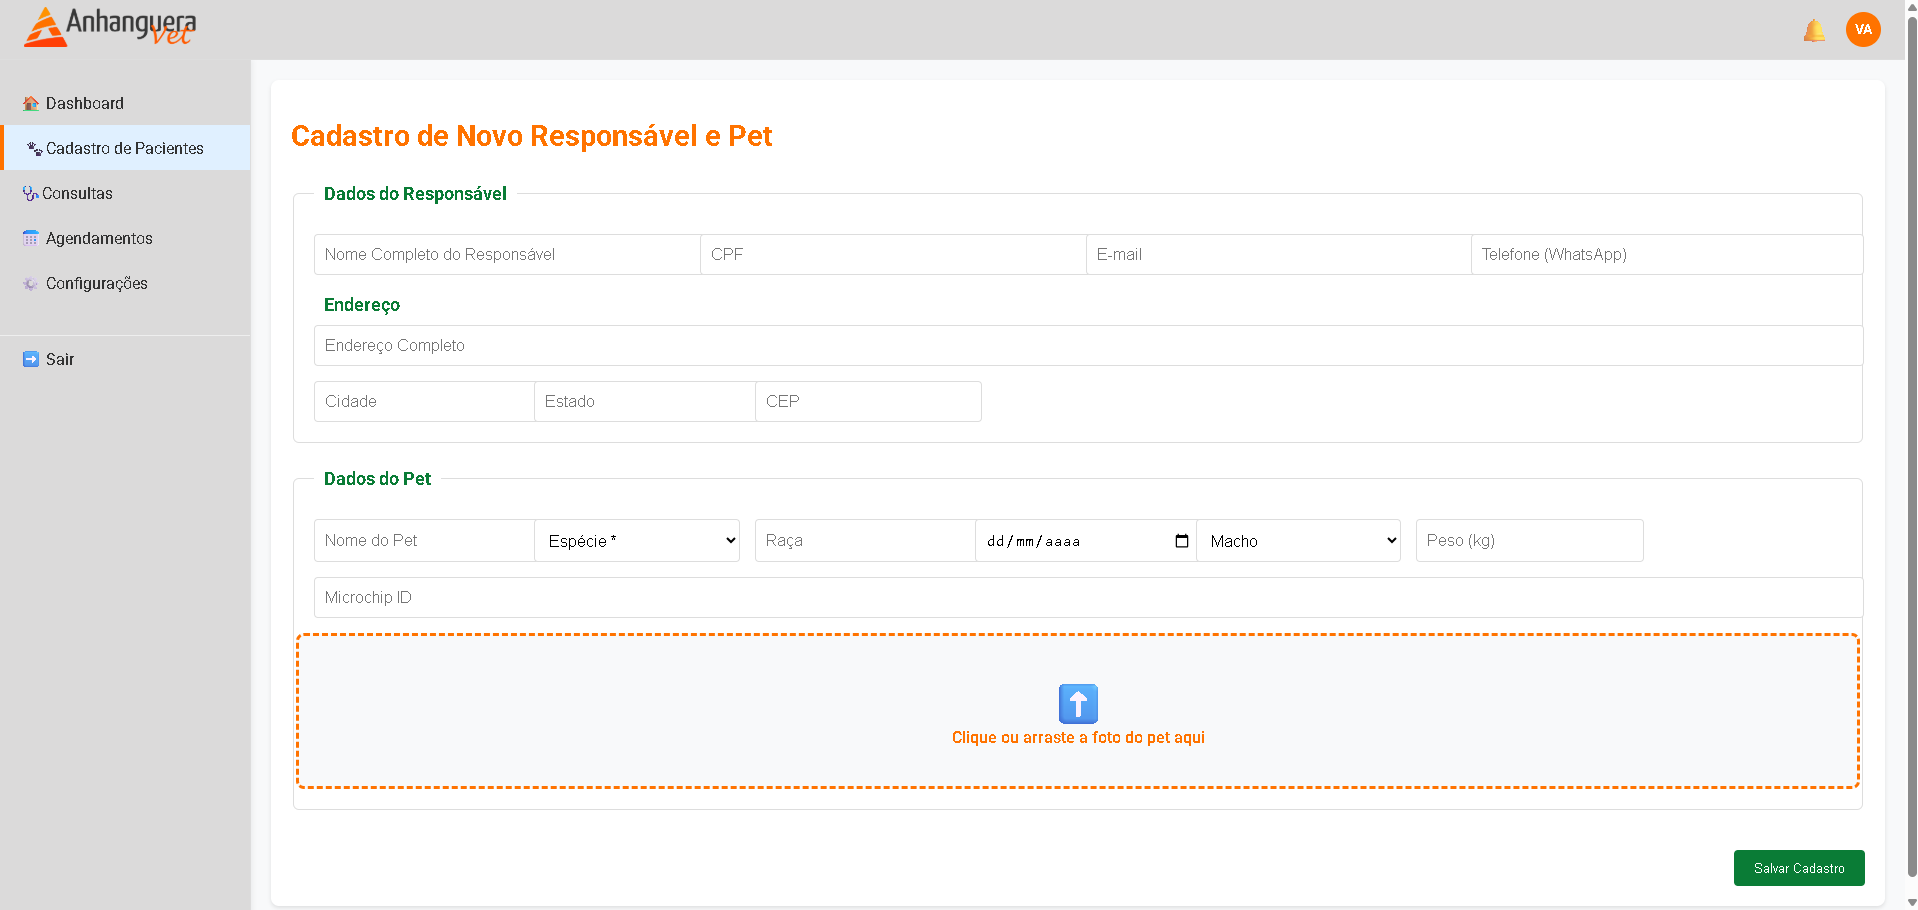Screen dimensions: 1918x910
Task: Expand the Espécie dropdown
Action: (637, 541)
